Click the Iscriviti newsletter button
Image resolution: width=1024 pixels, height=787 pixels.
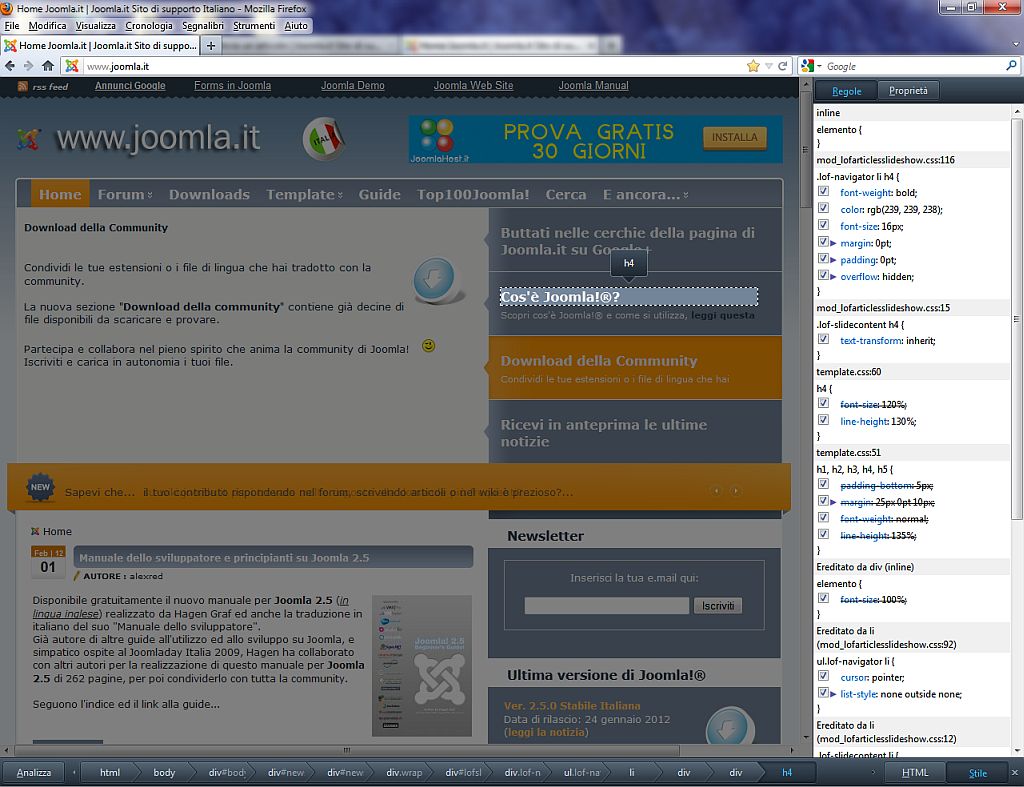pyautogui.click(x=718, y=606)
